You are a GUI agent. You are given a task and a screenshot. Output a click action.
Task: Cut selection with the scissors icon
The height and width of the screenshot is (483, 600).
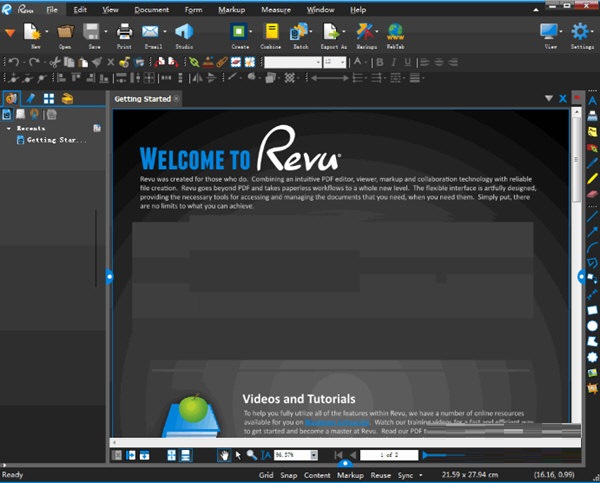point(55,62)
